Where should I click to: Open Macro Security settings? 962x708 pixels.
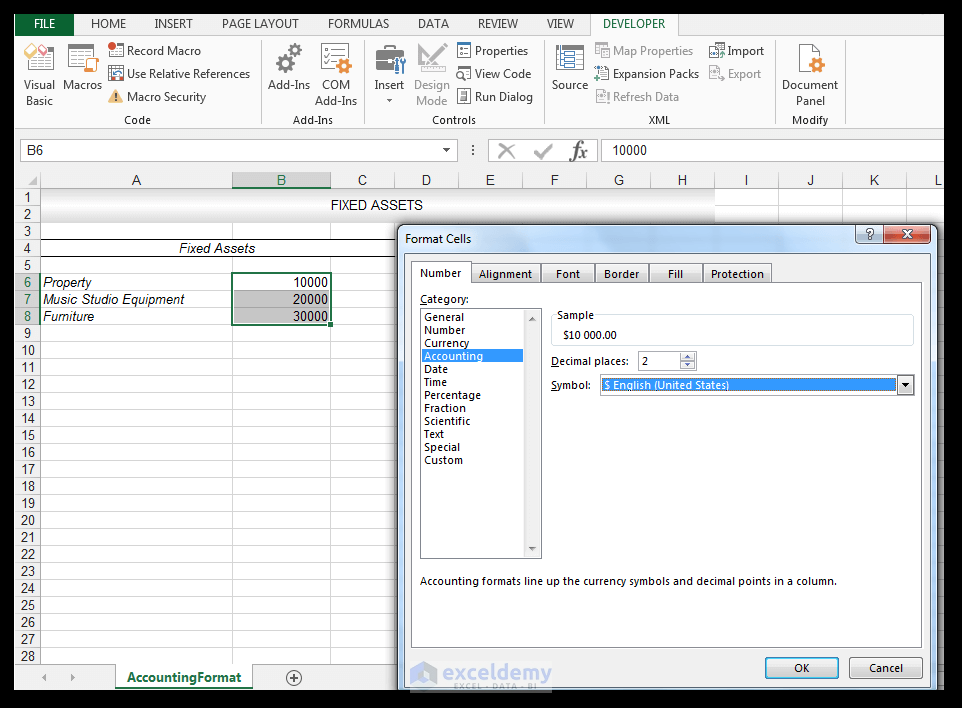(x=157, y=97)
